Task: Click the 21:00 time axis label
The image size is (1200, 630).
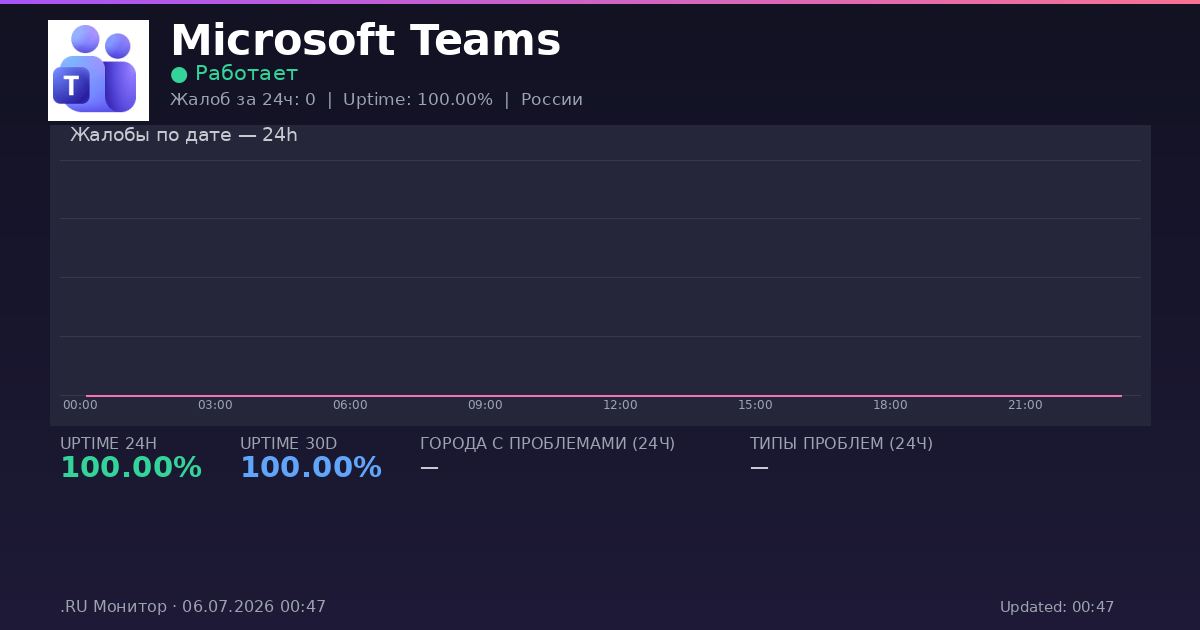Action: [1025, 405]
